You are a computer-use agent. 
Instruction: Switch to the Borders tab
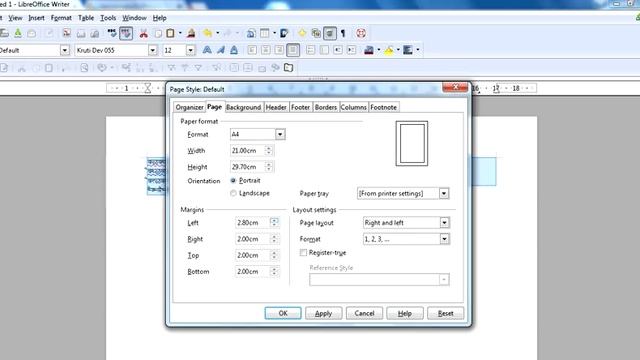326,107
